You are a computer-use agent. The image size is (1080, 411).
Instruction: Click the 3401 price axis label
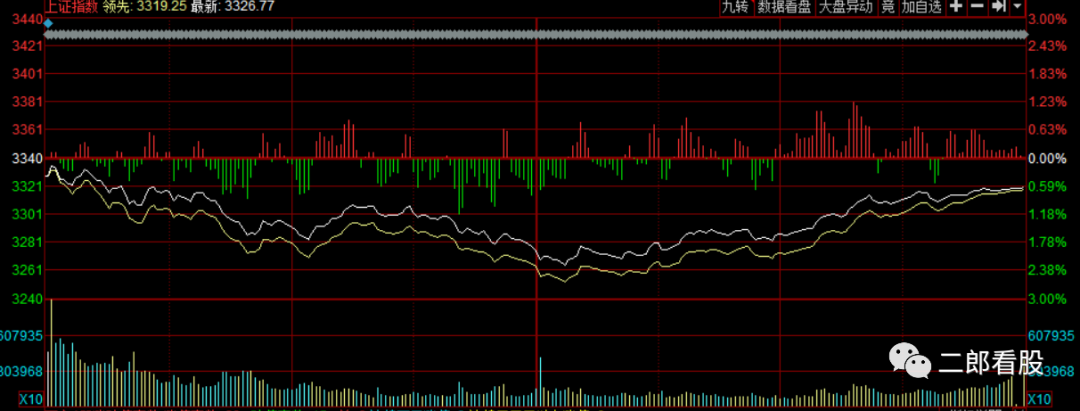28,74
